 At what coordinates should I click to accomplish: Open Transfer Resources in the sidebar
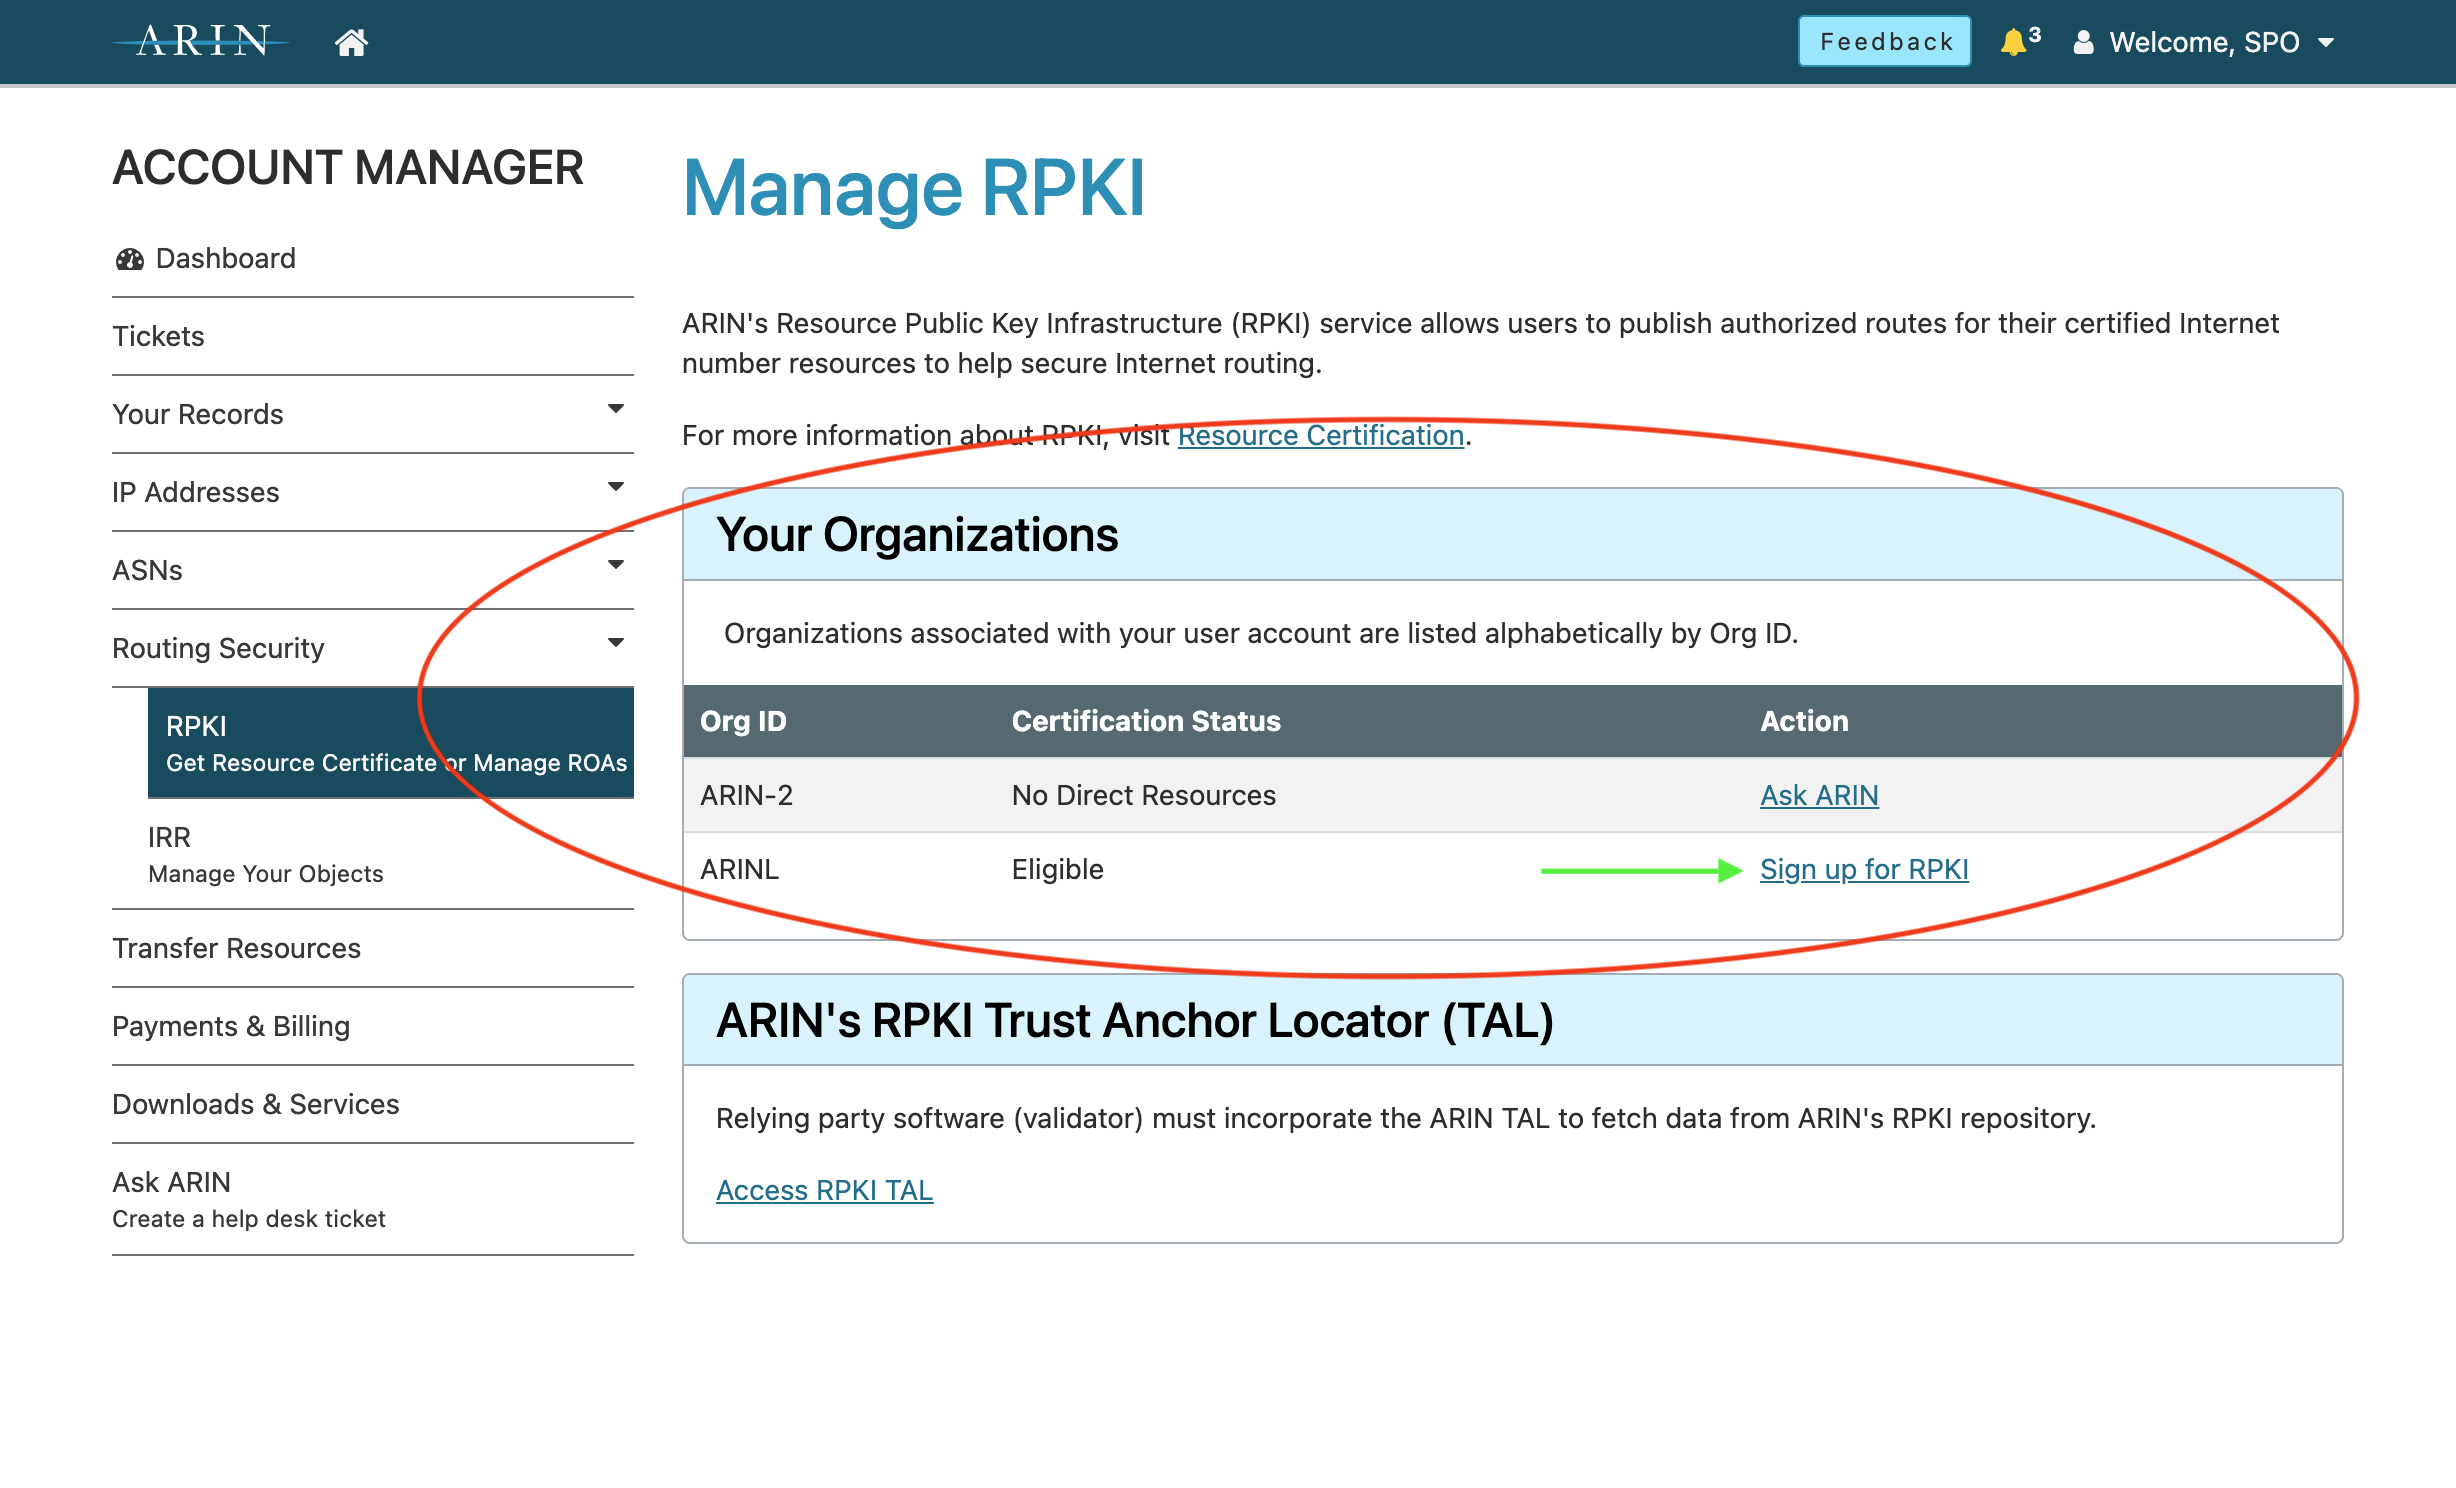pyautogui.click(x=236, y=948)
